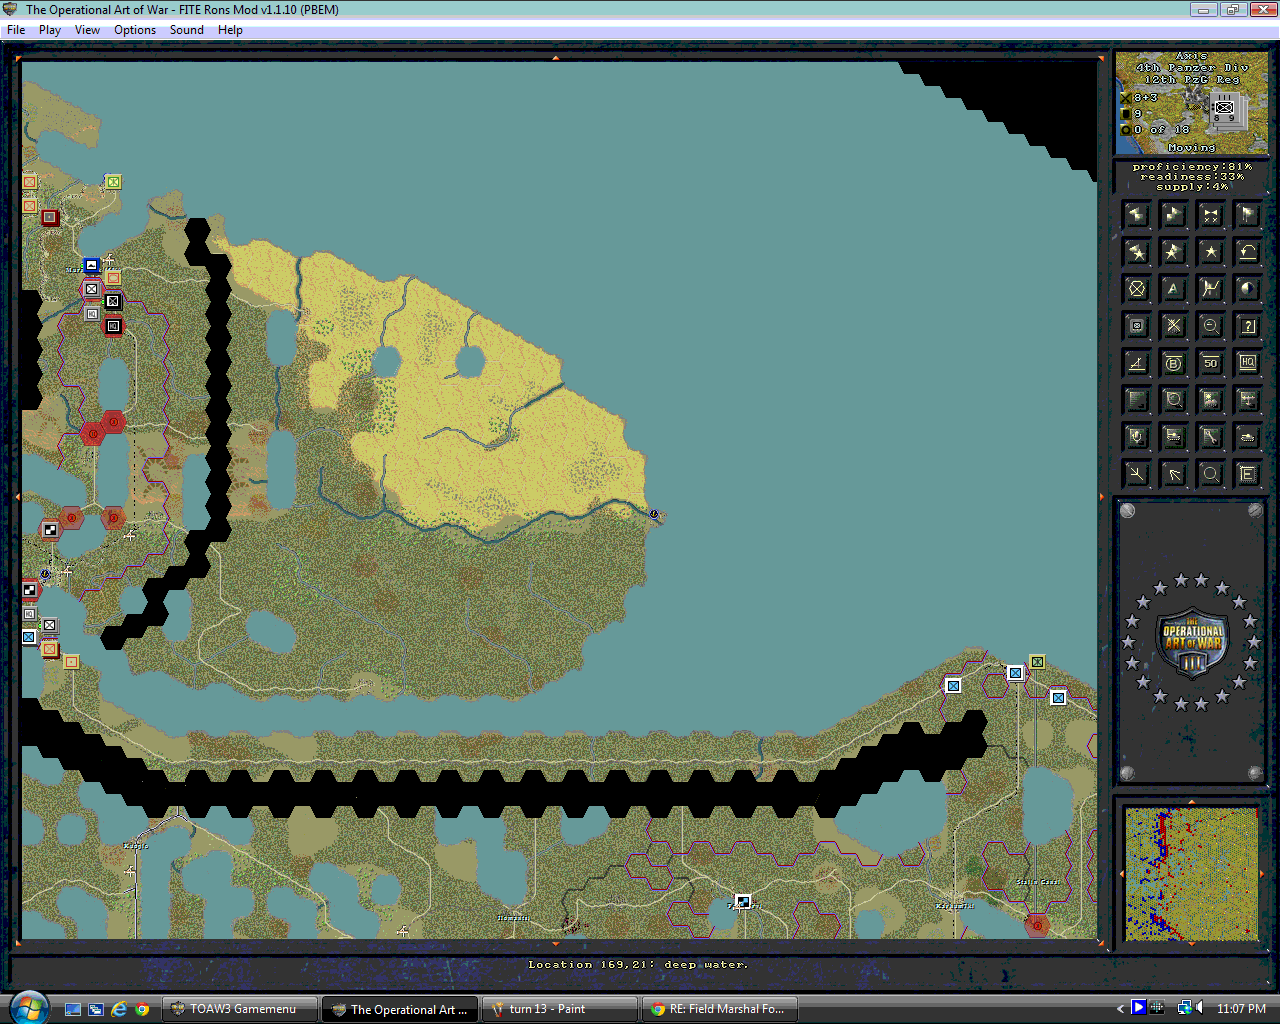This screenshot has height=1024, width=1280.
Task: Click the 'Moving' unit status text
Action: (1192, 148)
